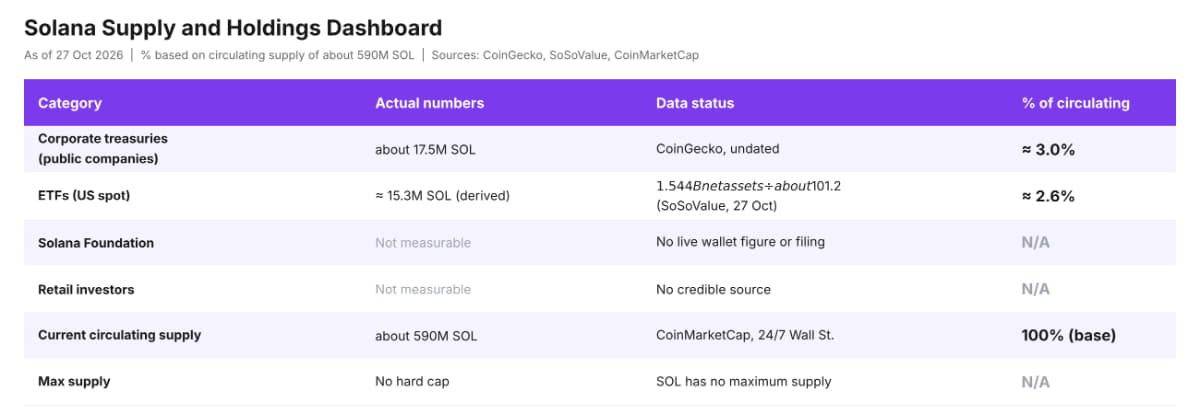This screenshot has height=414, width=1200.
Task: Select the Max supply row label
Action: pyautogui.click(x=74, y=381)
